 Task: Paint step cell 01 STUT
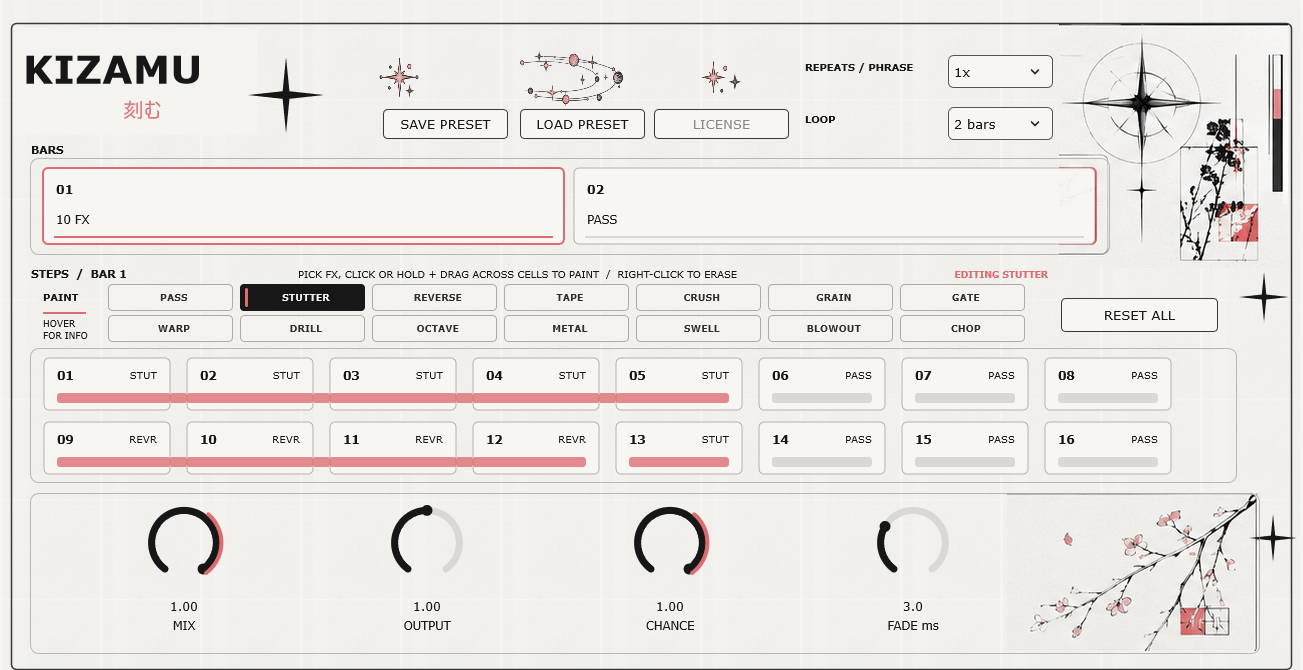(107, 384)
